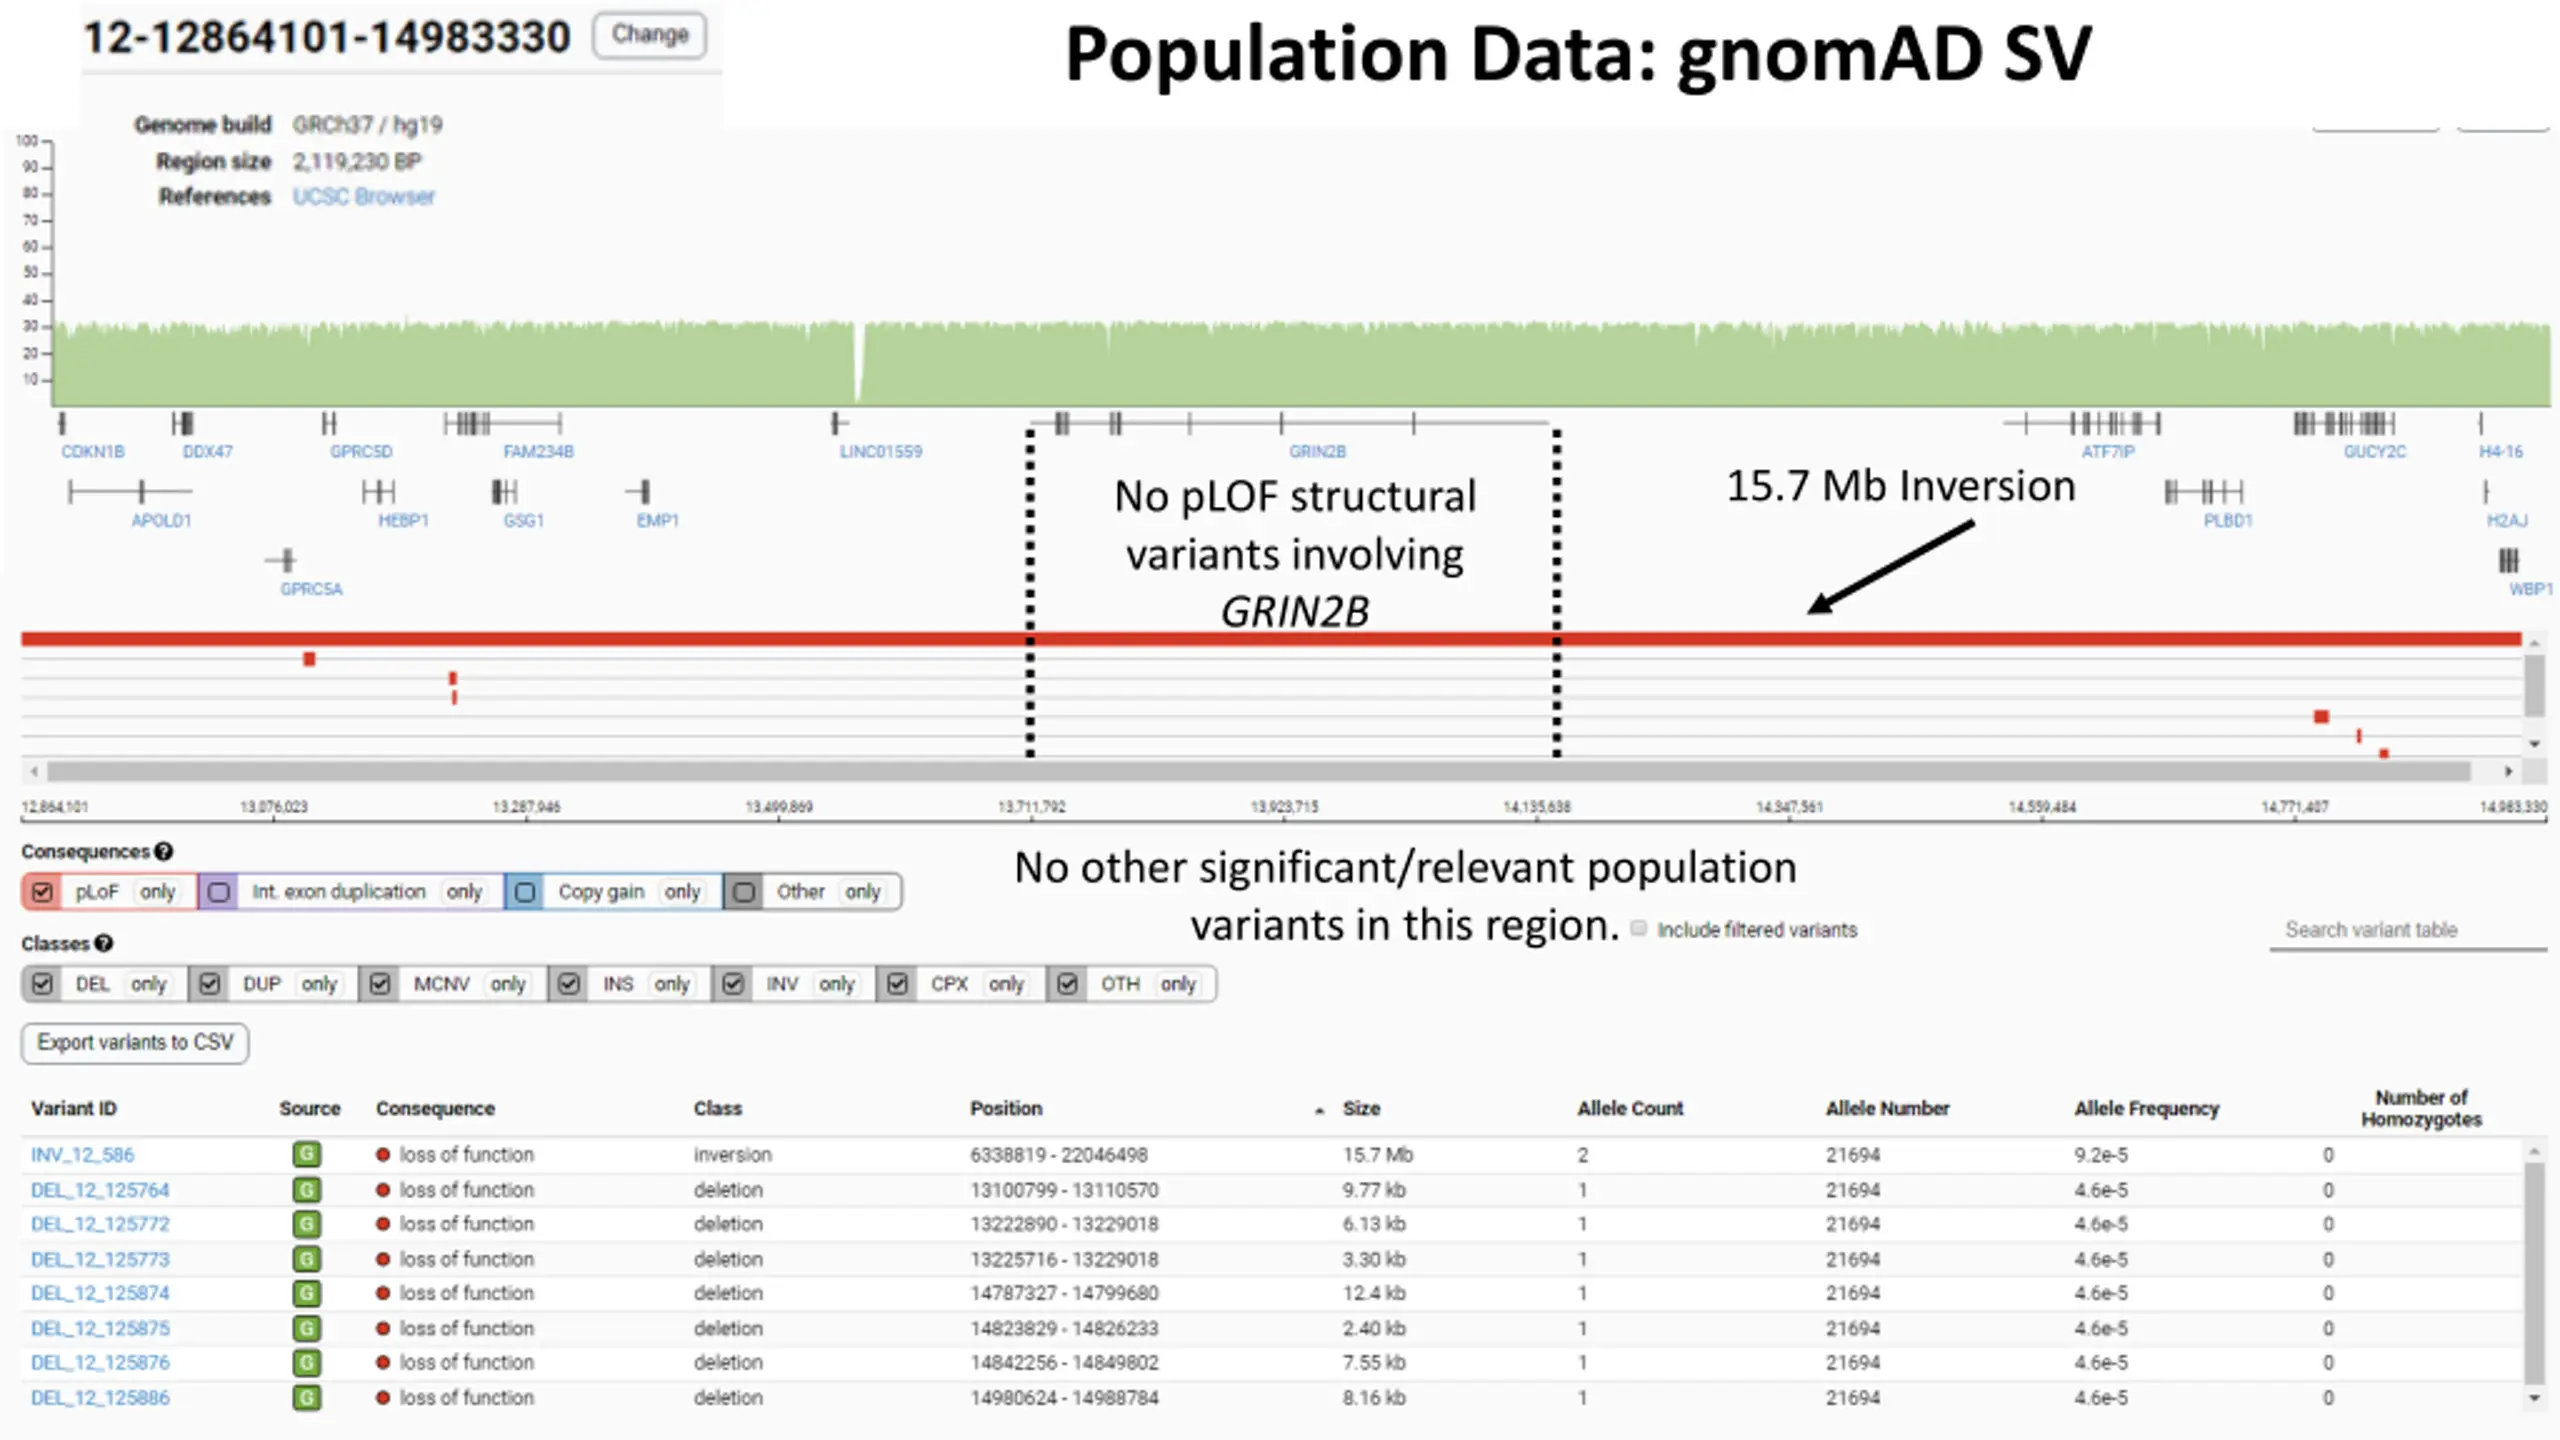Viewport: 2560px width, 1440px height.
Task: Click the GRIN2B gene label
Action: (x=1317, y=451)
